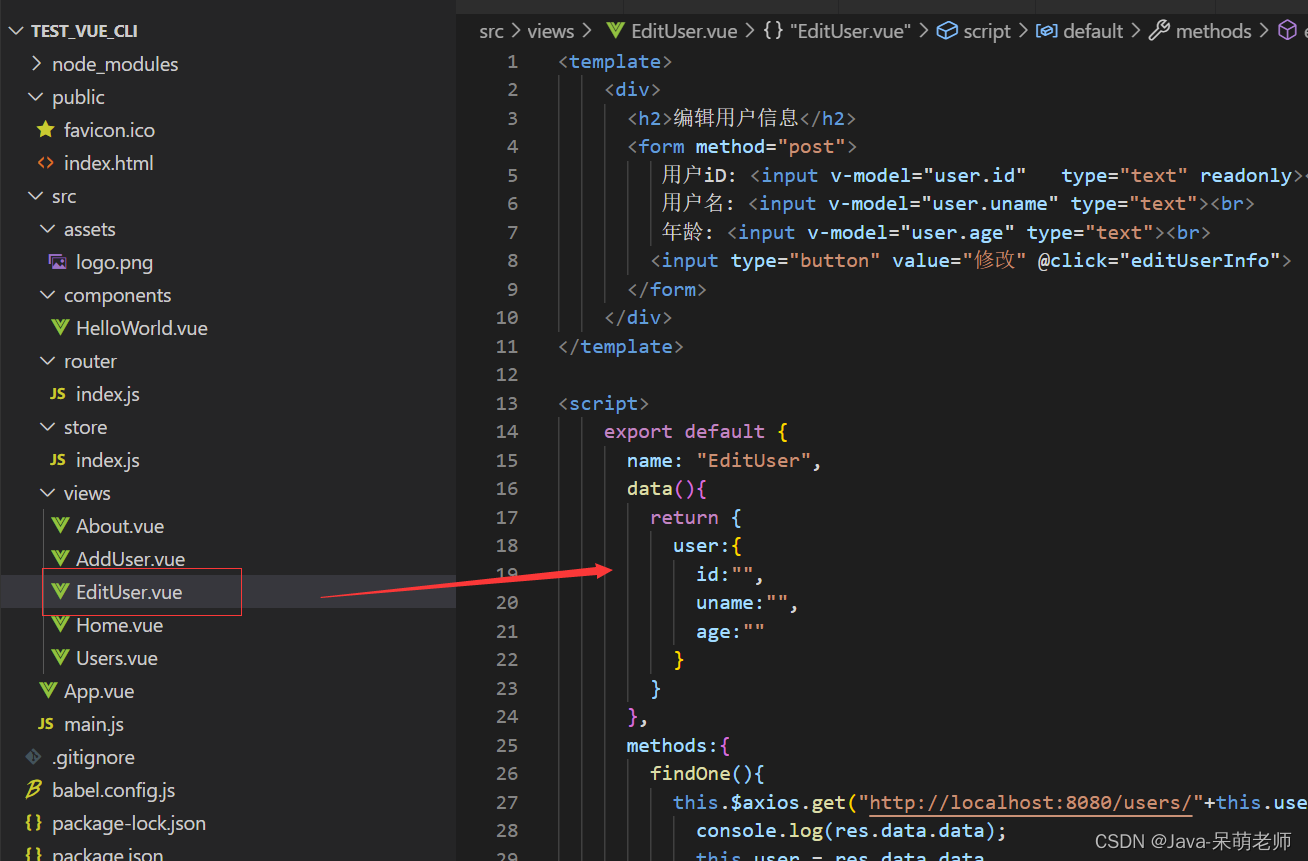
Task: Collapse the store folder
Action: (48, 427)
